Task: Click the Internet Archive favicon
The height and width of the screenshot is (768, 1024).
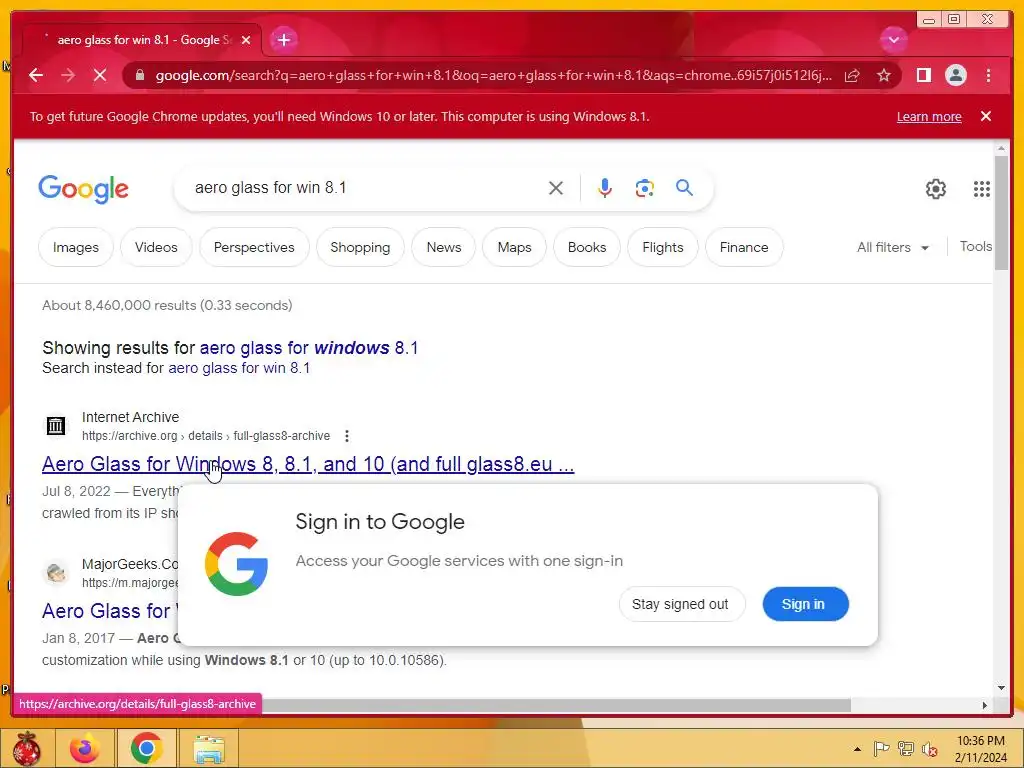Action: (56, 426)
